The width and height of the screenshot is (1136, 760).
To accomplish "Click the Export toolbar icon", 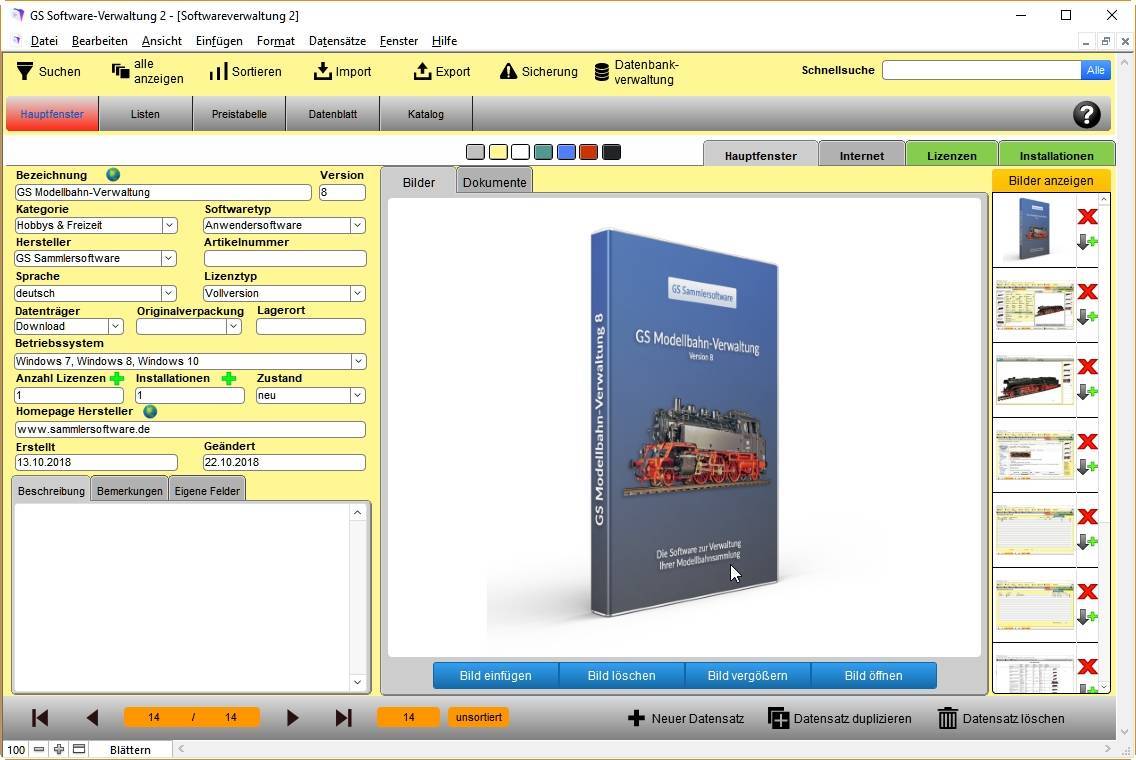I will pos(422,71).
